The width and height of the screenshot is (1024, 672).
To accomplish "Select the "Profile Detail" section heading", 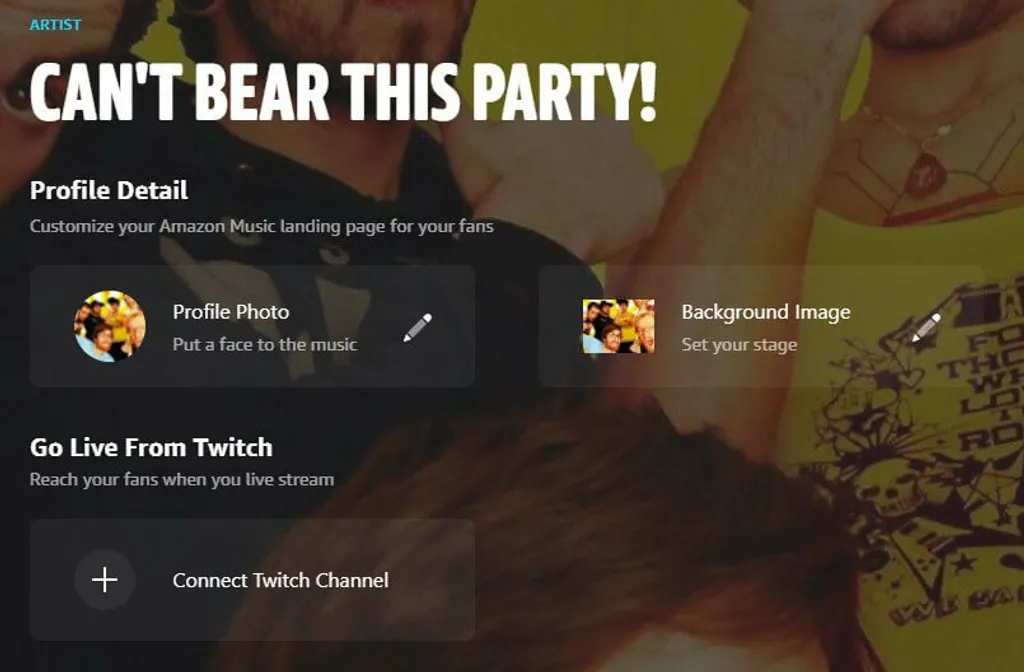I will point(109,190).
